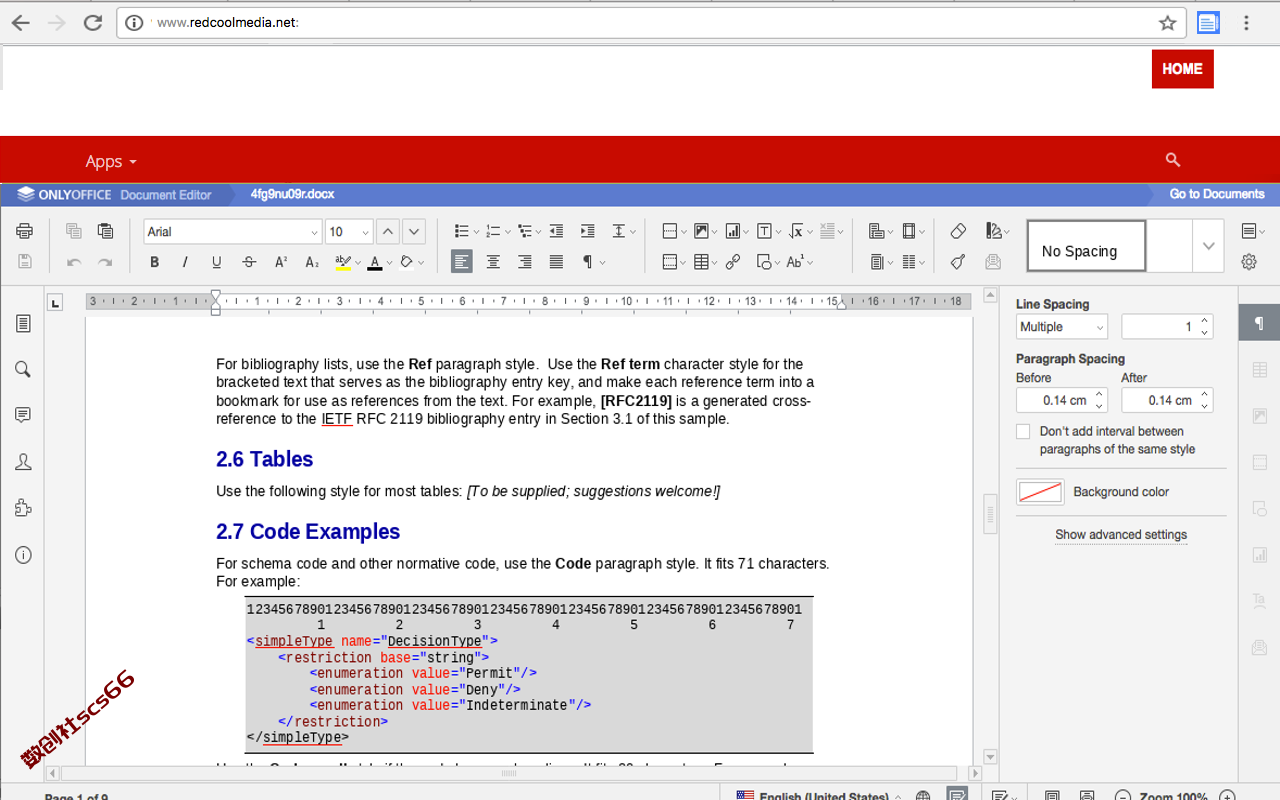Expand the paragraph styles gallery arrow
Image resolution: width=1280 pixels, height=800 pixels.
pos(1208,246)
